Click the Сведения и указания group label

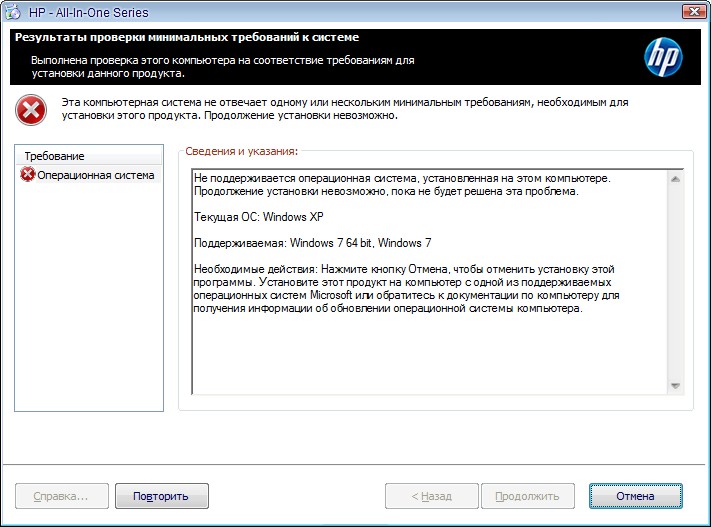(242, 151)
